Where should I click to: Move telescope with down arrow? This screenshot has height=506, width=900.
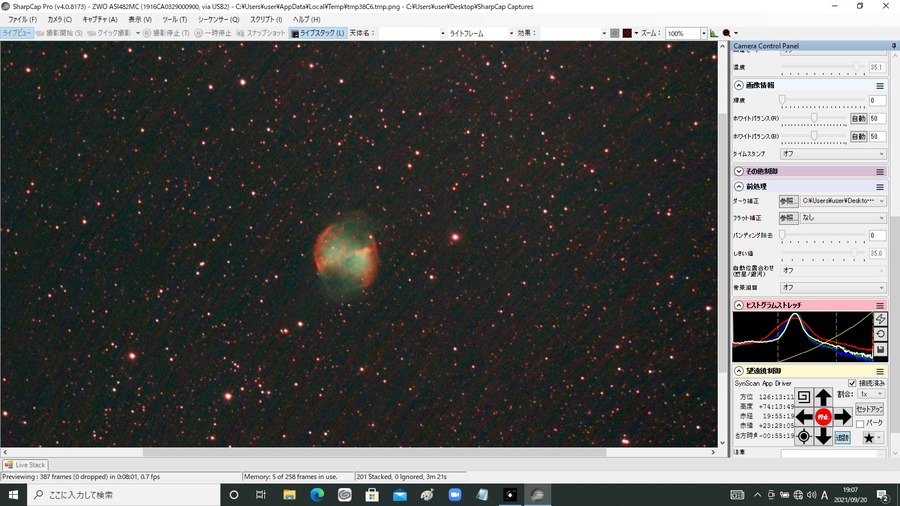click(x=823, y=437)
